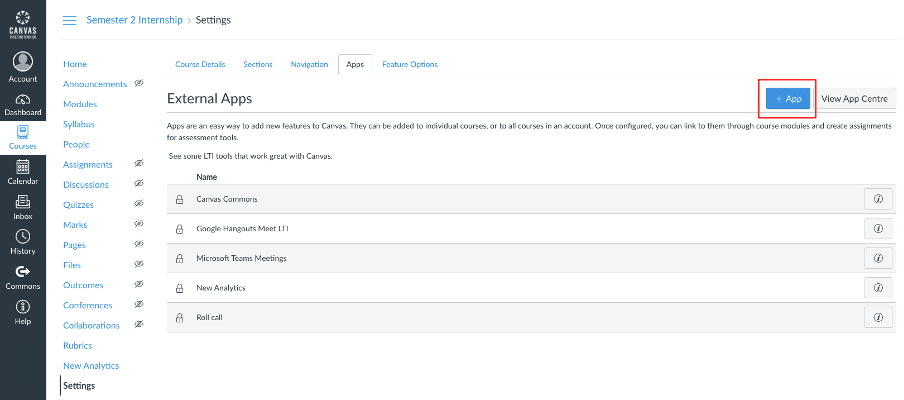Select the Navigation tab
Viewport: 904px width, 400px height.
coord(309,64)
